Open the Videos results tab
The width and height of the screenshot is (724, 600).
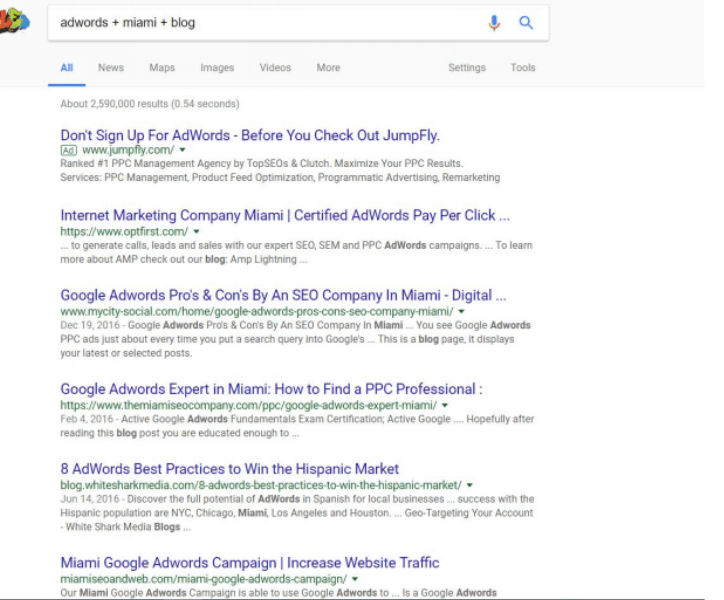tap(275, 68)
